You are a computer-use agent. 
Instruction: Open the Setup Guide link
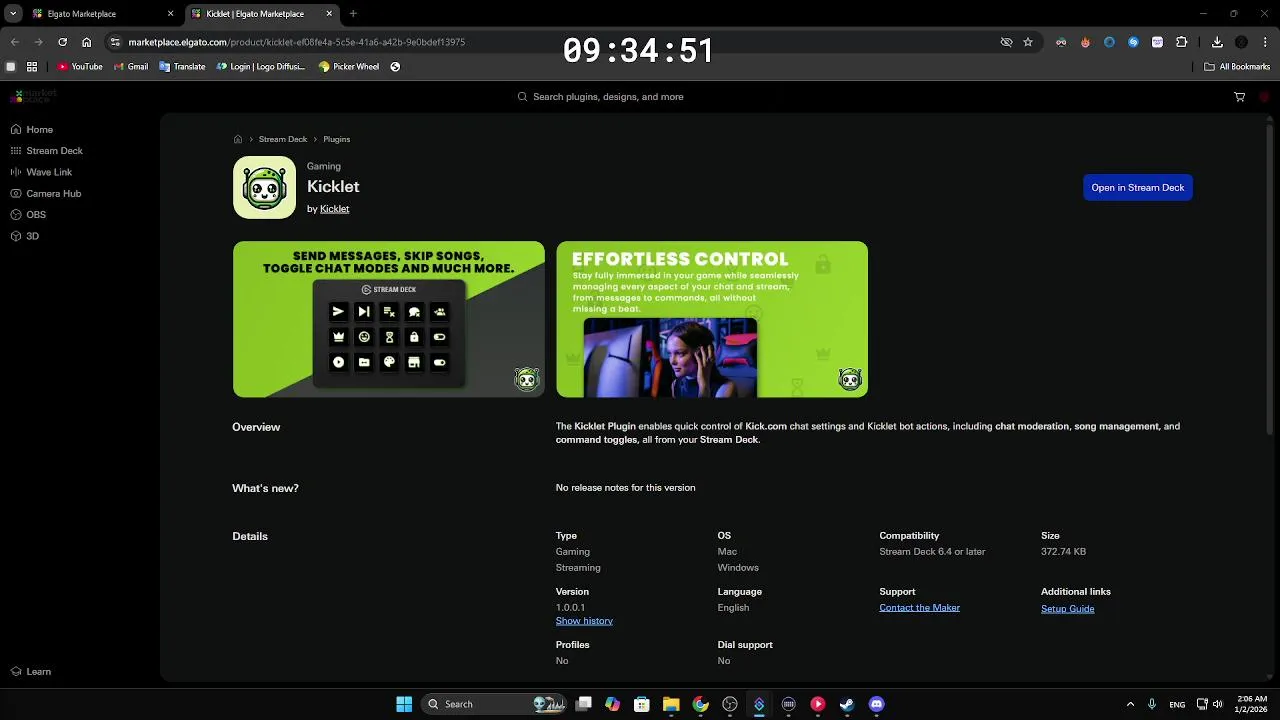(x=1067, y=609)
